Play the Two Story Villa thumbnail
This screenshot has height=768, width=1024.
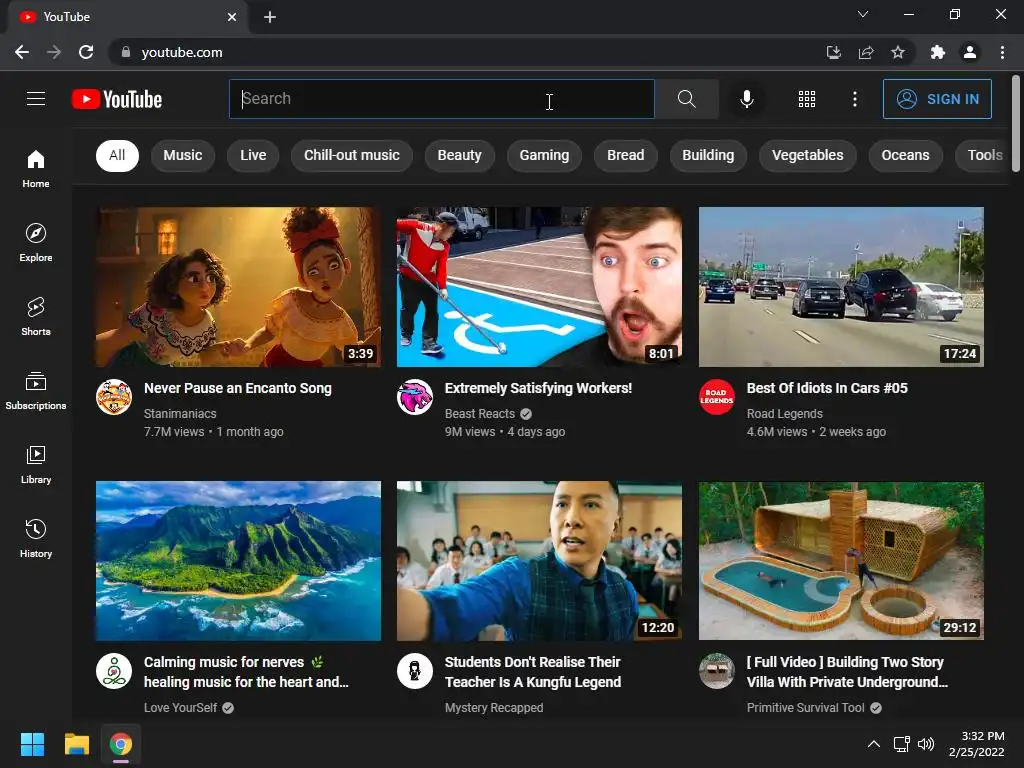[841, 561]
